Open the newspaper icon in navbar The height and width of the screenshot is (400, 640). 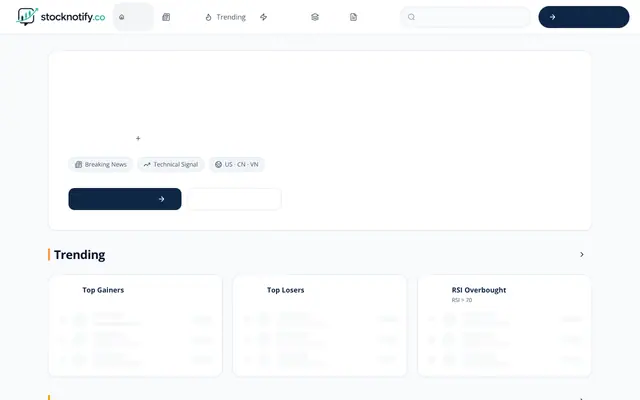tap(166, 17)
